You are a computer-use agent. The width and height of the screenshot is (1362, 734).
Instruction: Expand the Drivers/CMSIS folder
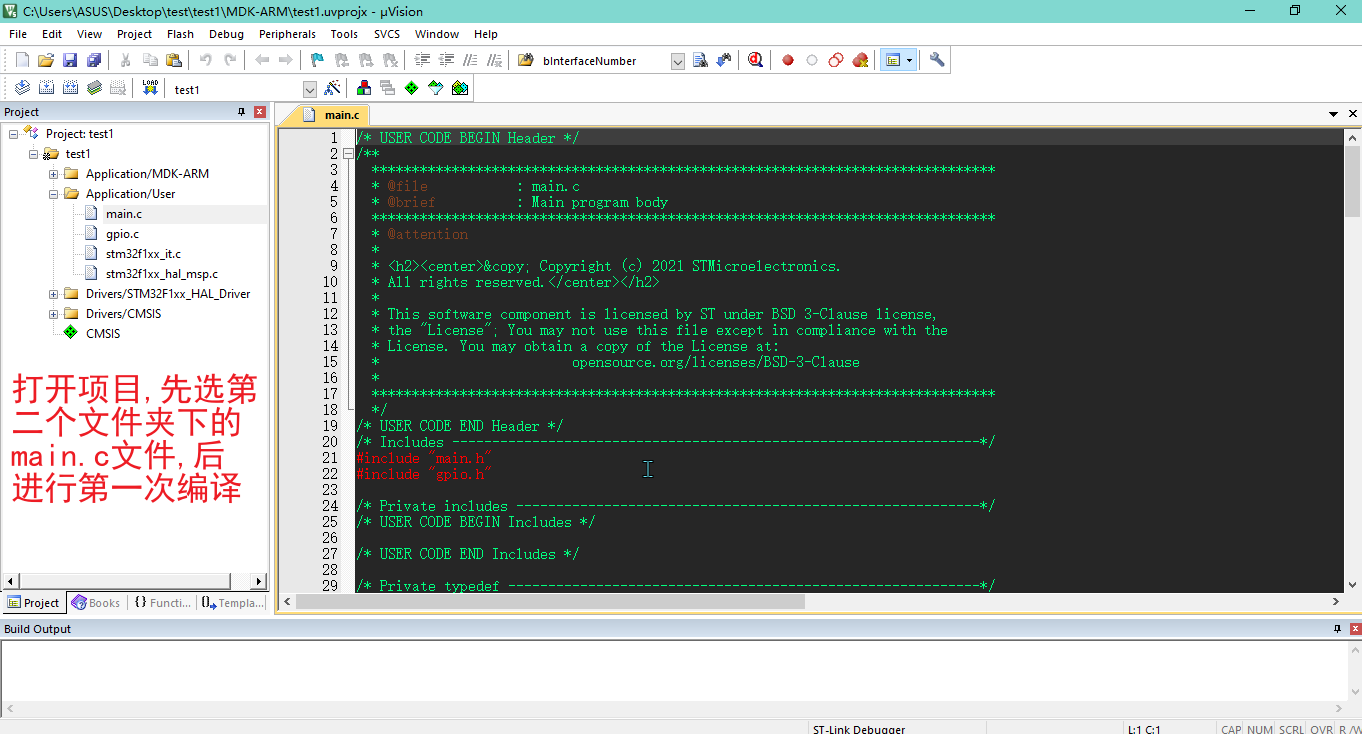point(53,314)
